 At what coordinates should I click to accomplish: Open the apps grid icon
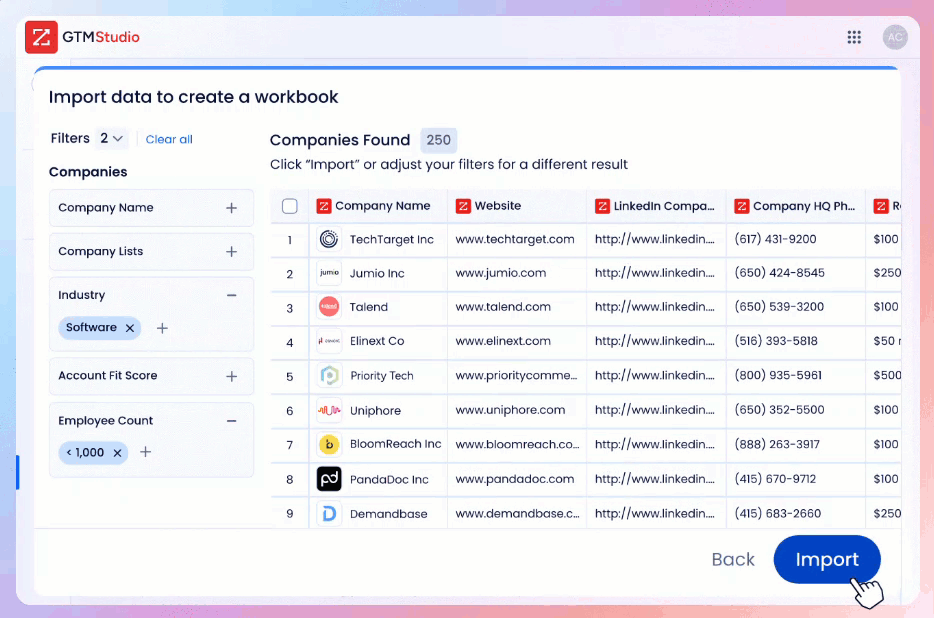(854, 38)
